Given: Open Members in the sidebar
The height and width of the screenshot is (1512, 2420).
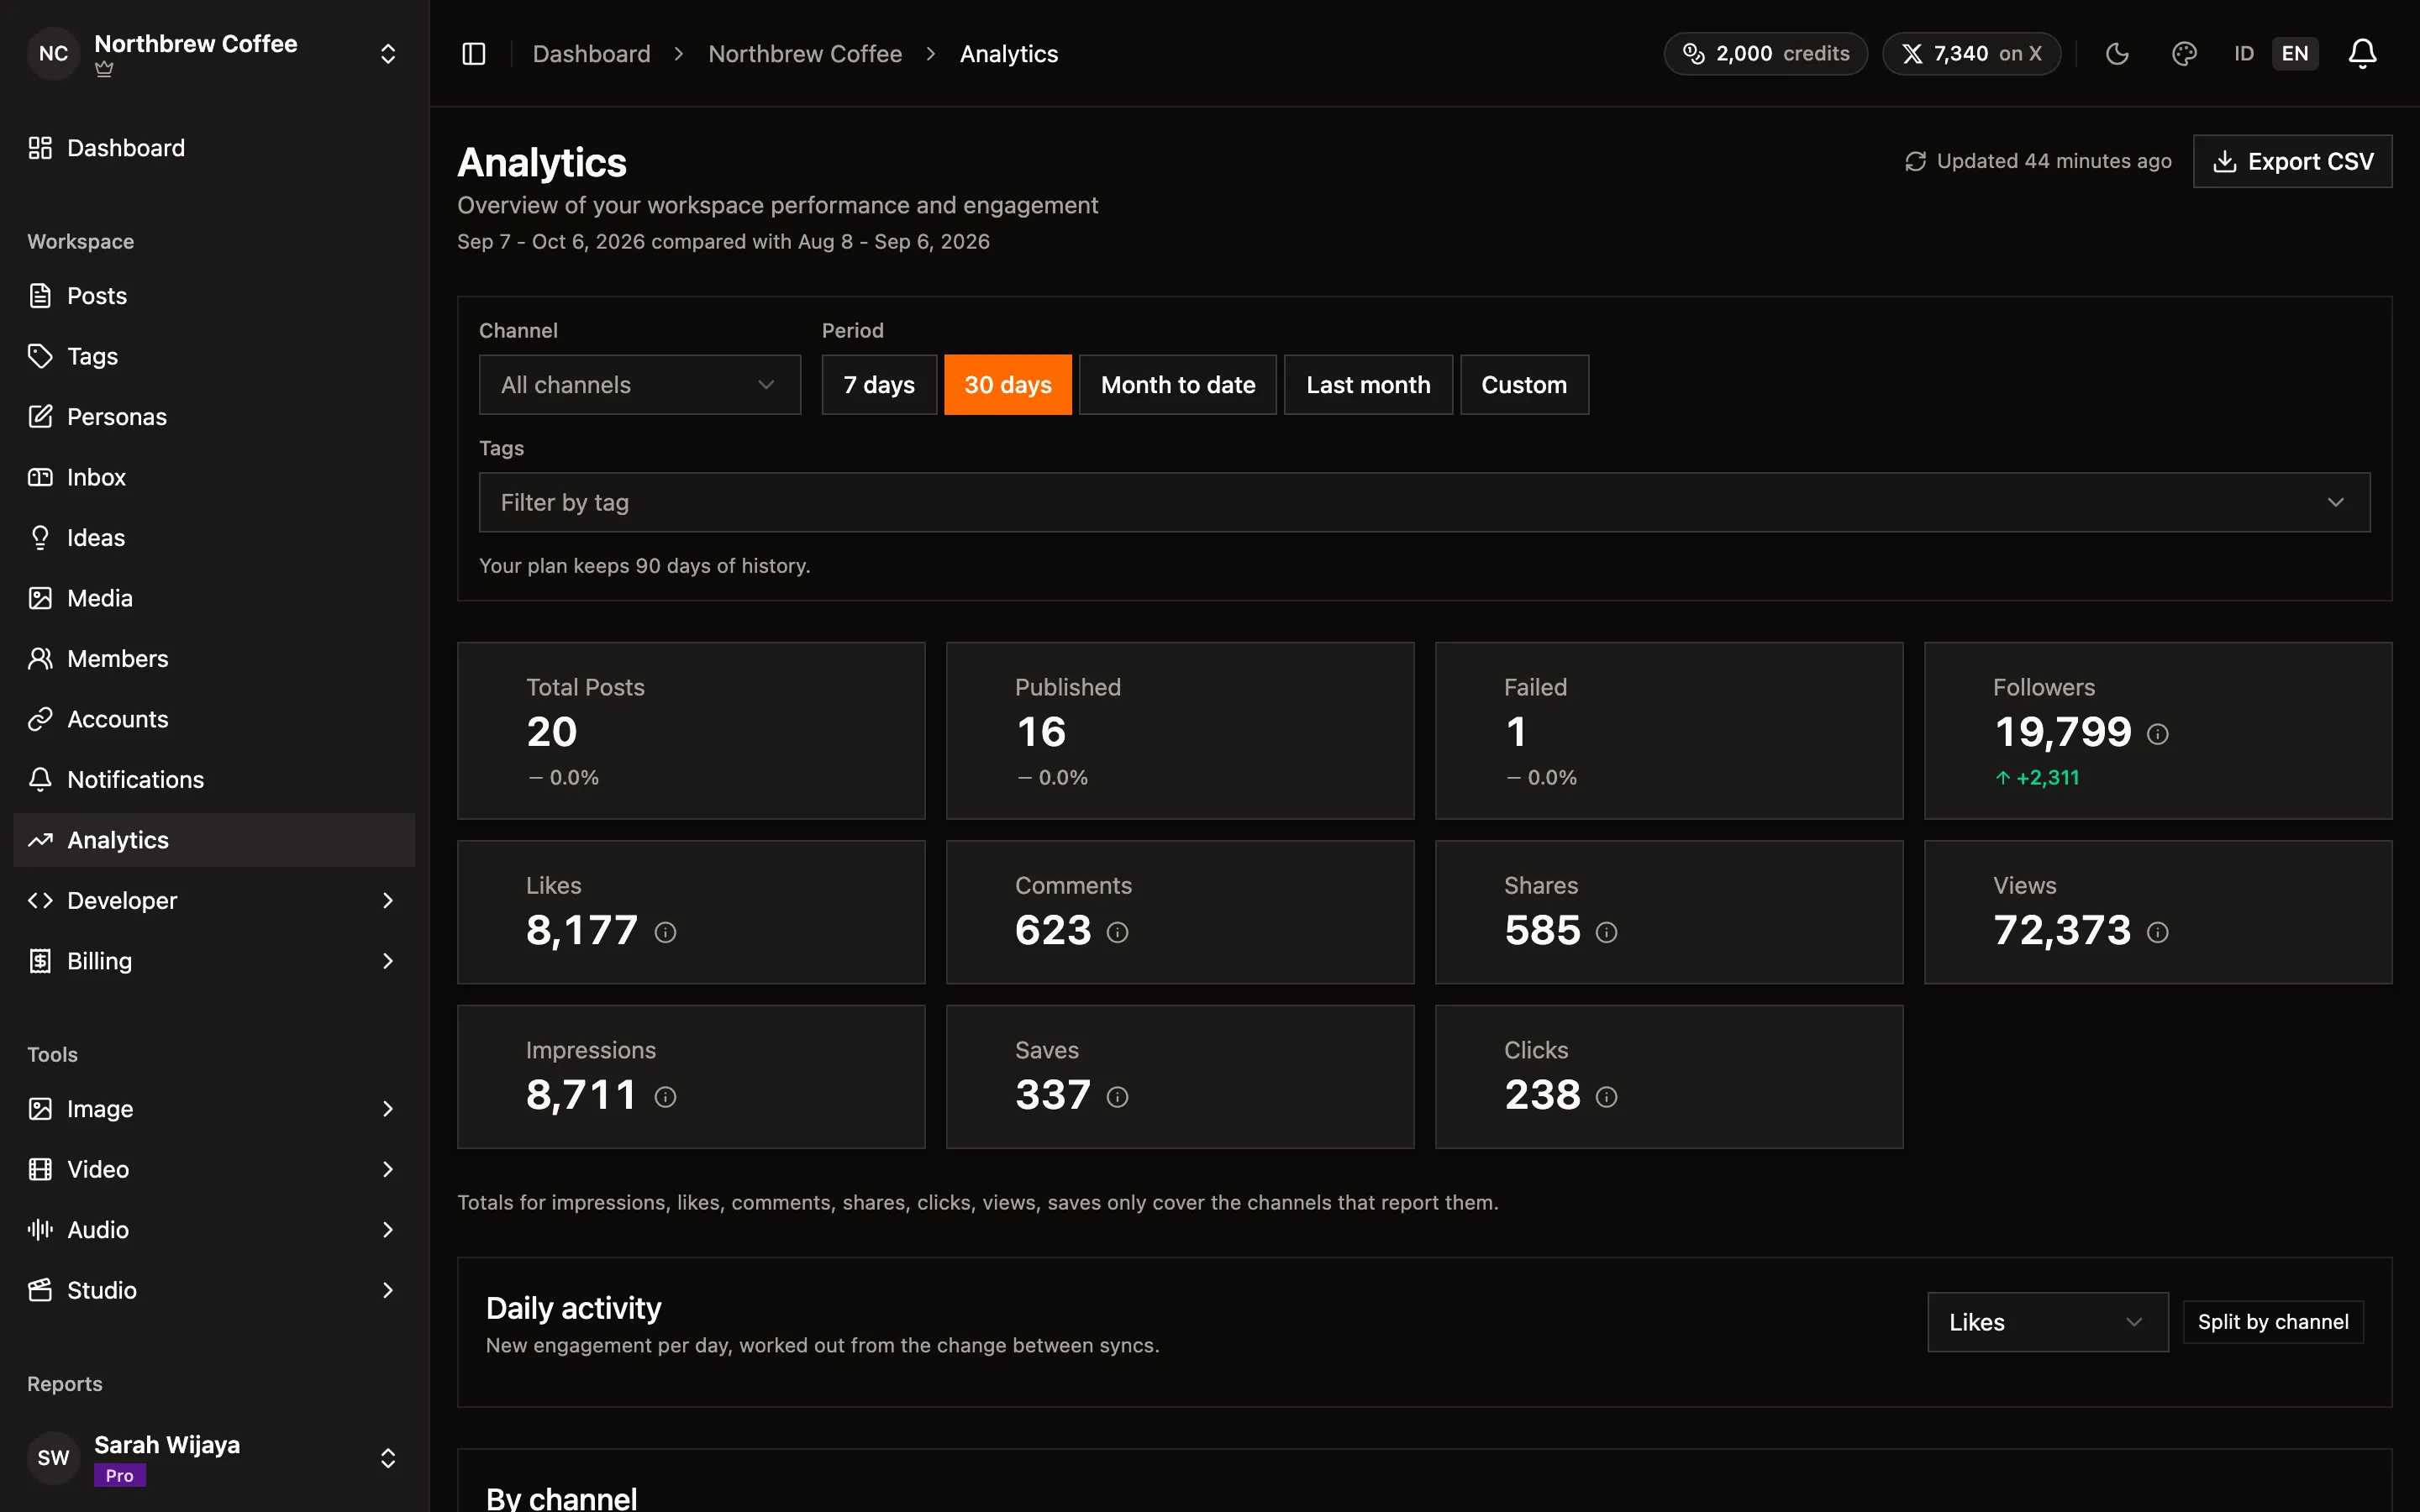Looking at the screenshot, I should [214, 659].
